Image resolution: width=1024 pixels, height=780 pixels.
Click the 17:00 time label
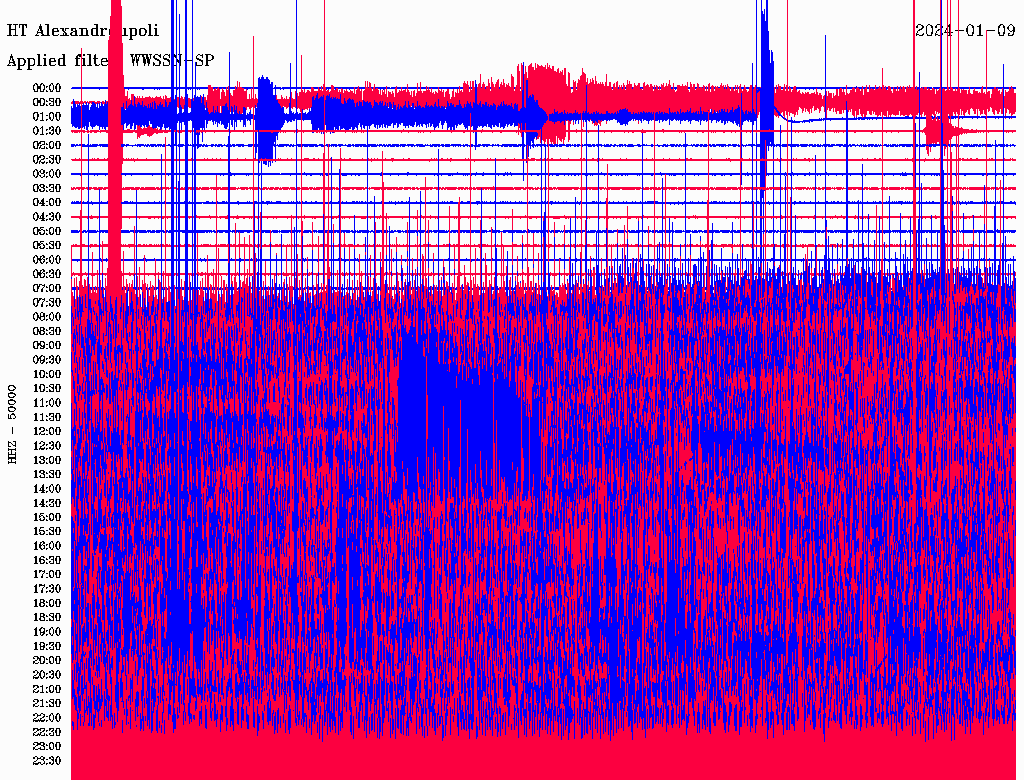point(47,575)
